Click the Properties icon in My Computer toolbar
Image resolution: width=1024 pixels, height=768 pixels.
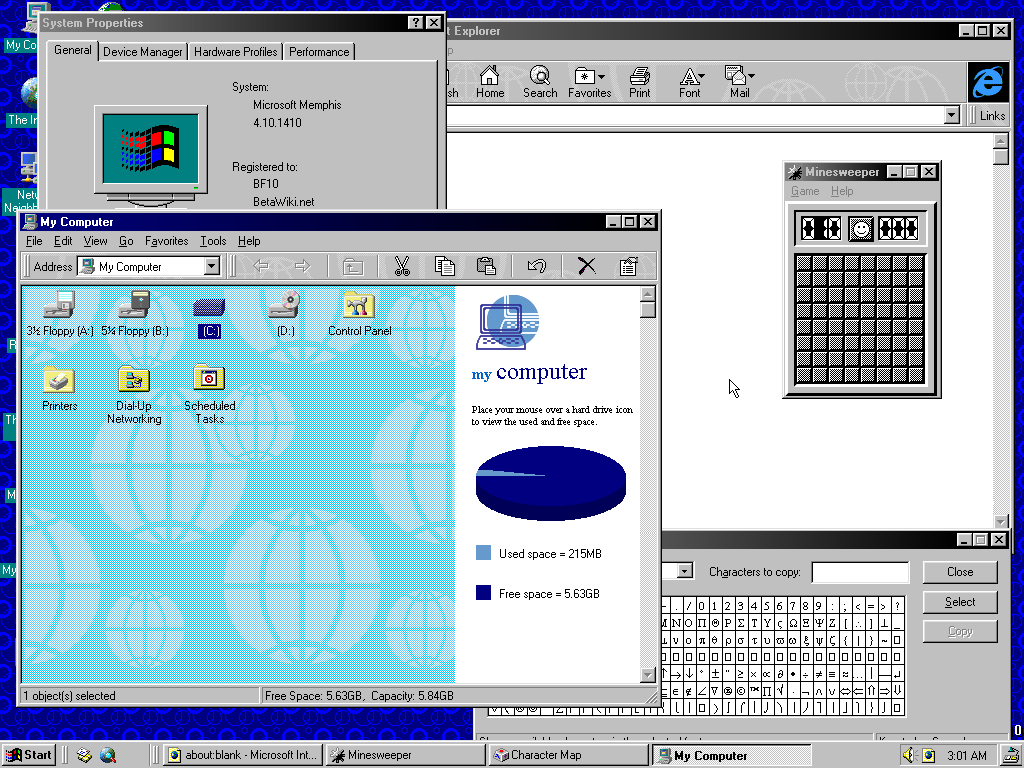[628, 266]
